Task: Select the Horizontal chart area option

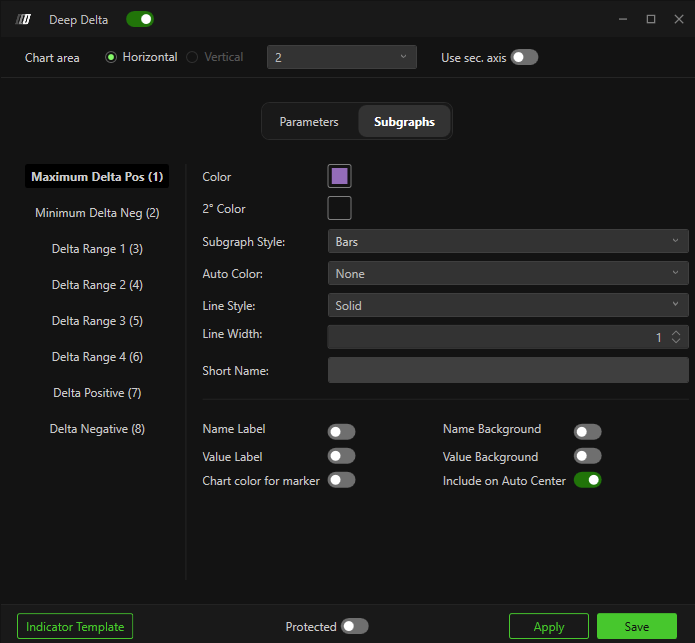Action: pos(112,57)
